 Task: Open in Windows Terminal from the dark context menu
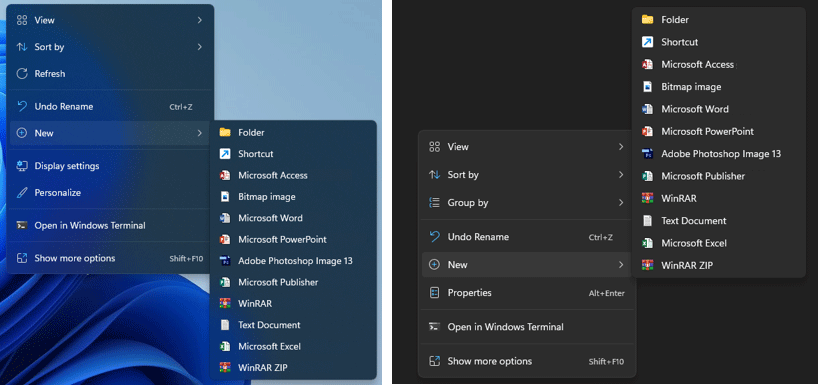(x=527, y=327)
